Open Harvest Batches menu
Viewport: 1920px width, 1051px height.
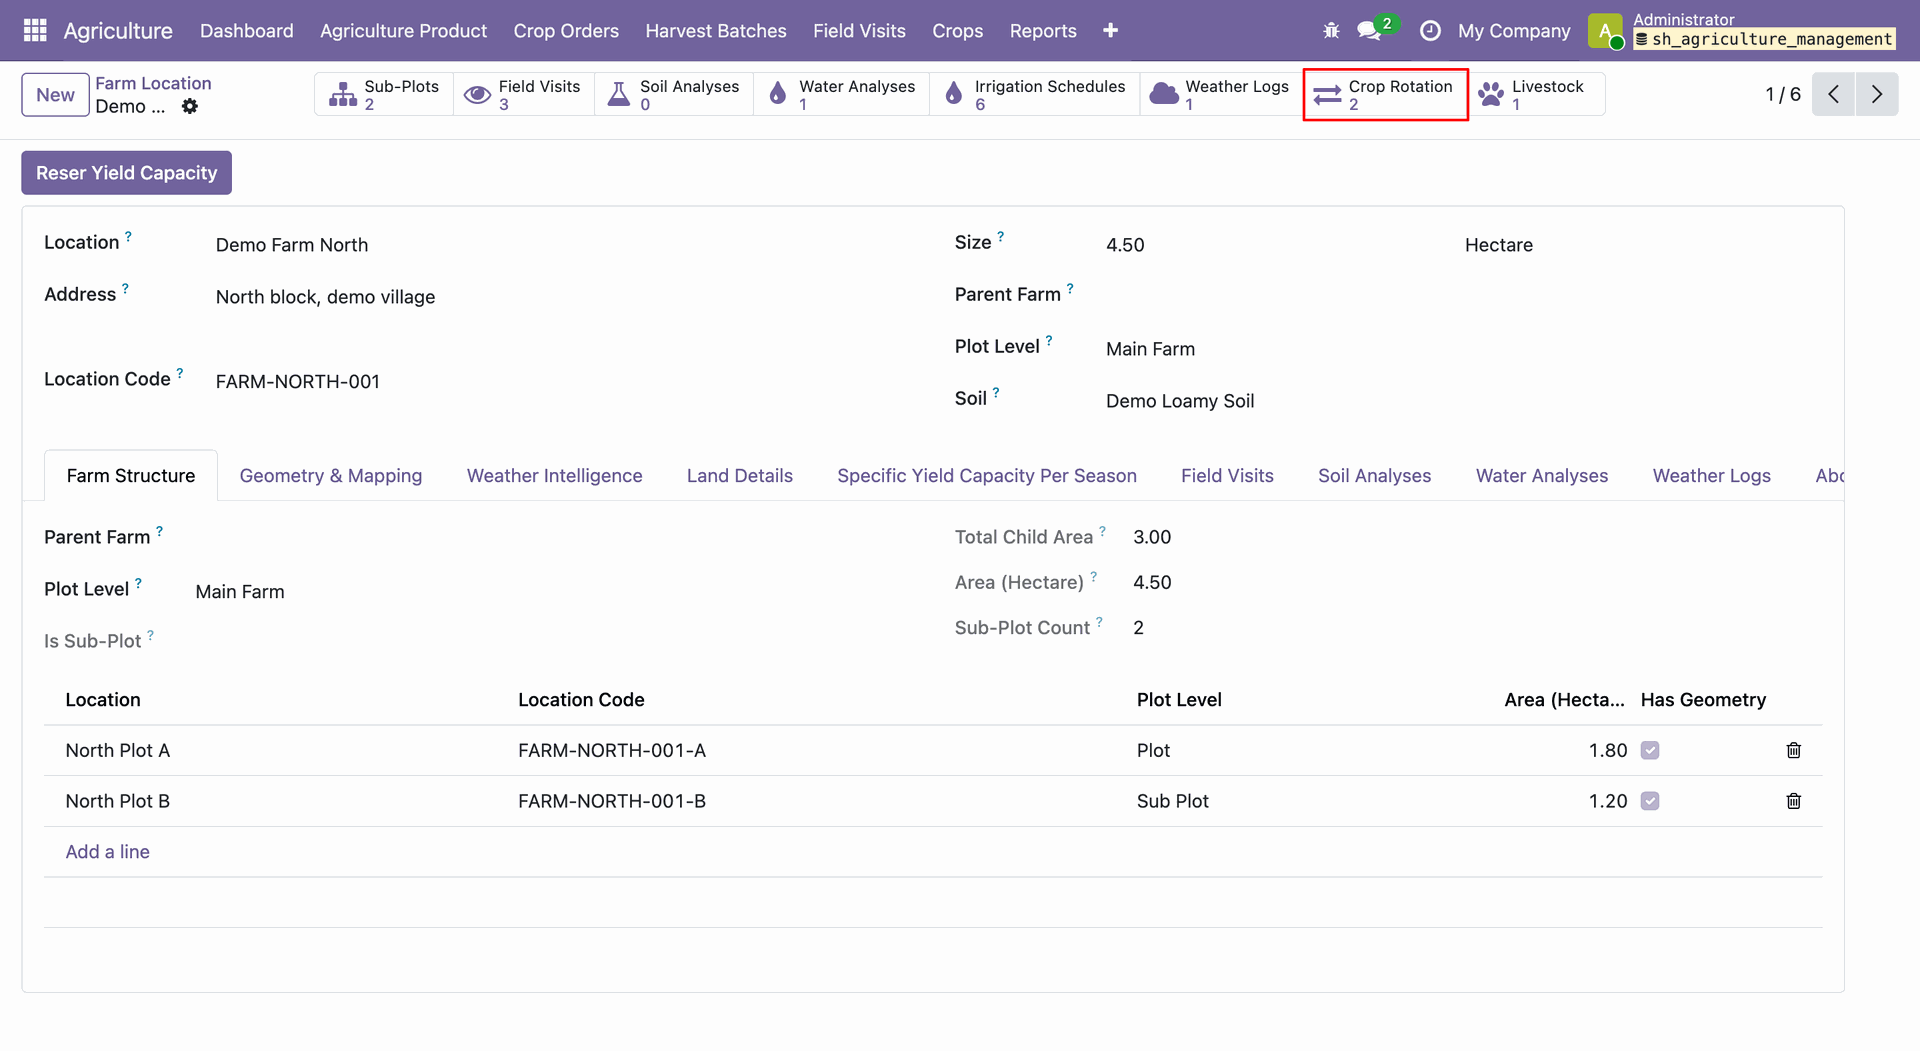click(716, 31)
